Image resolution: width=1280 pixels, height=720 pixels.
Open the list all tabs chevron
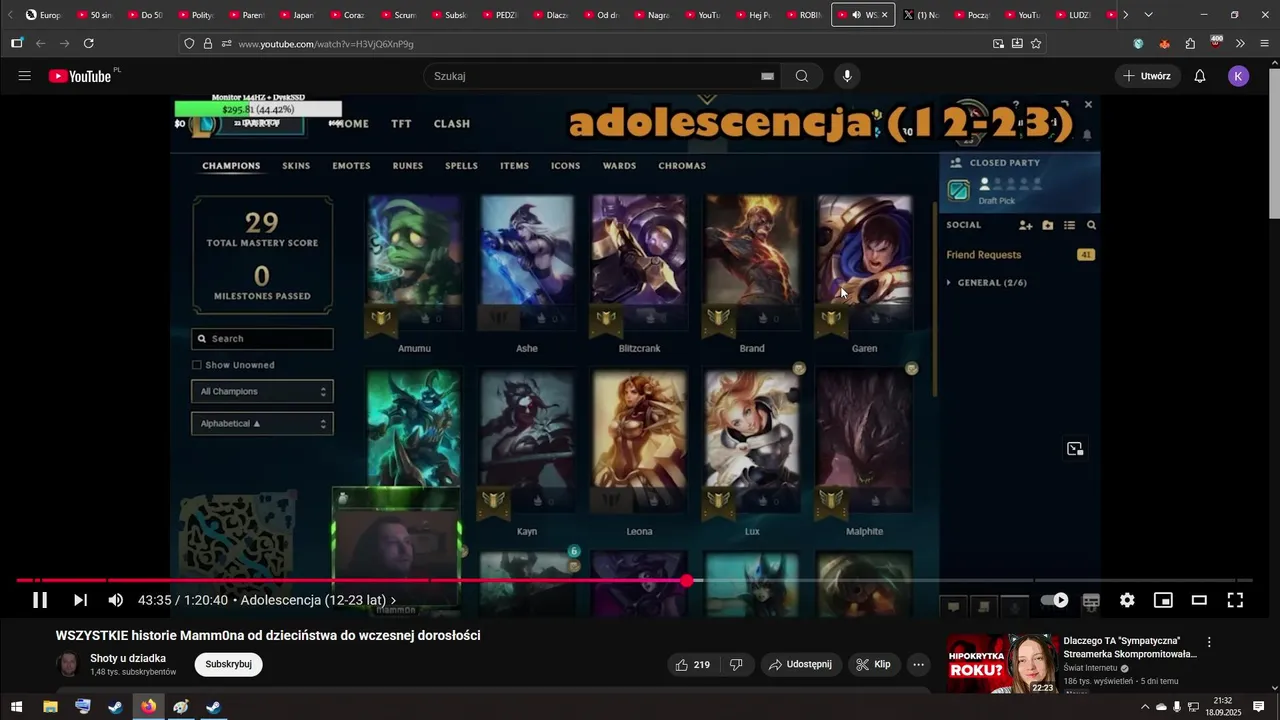coord(1148,15)
